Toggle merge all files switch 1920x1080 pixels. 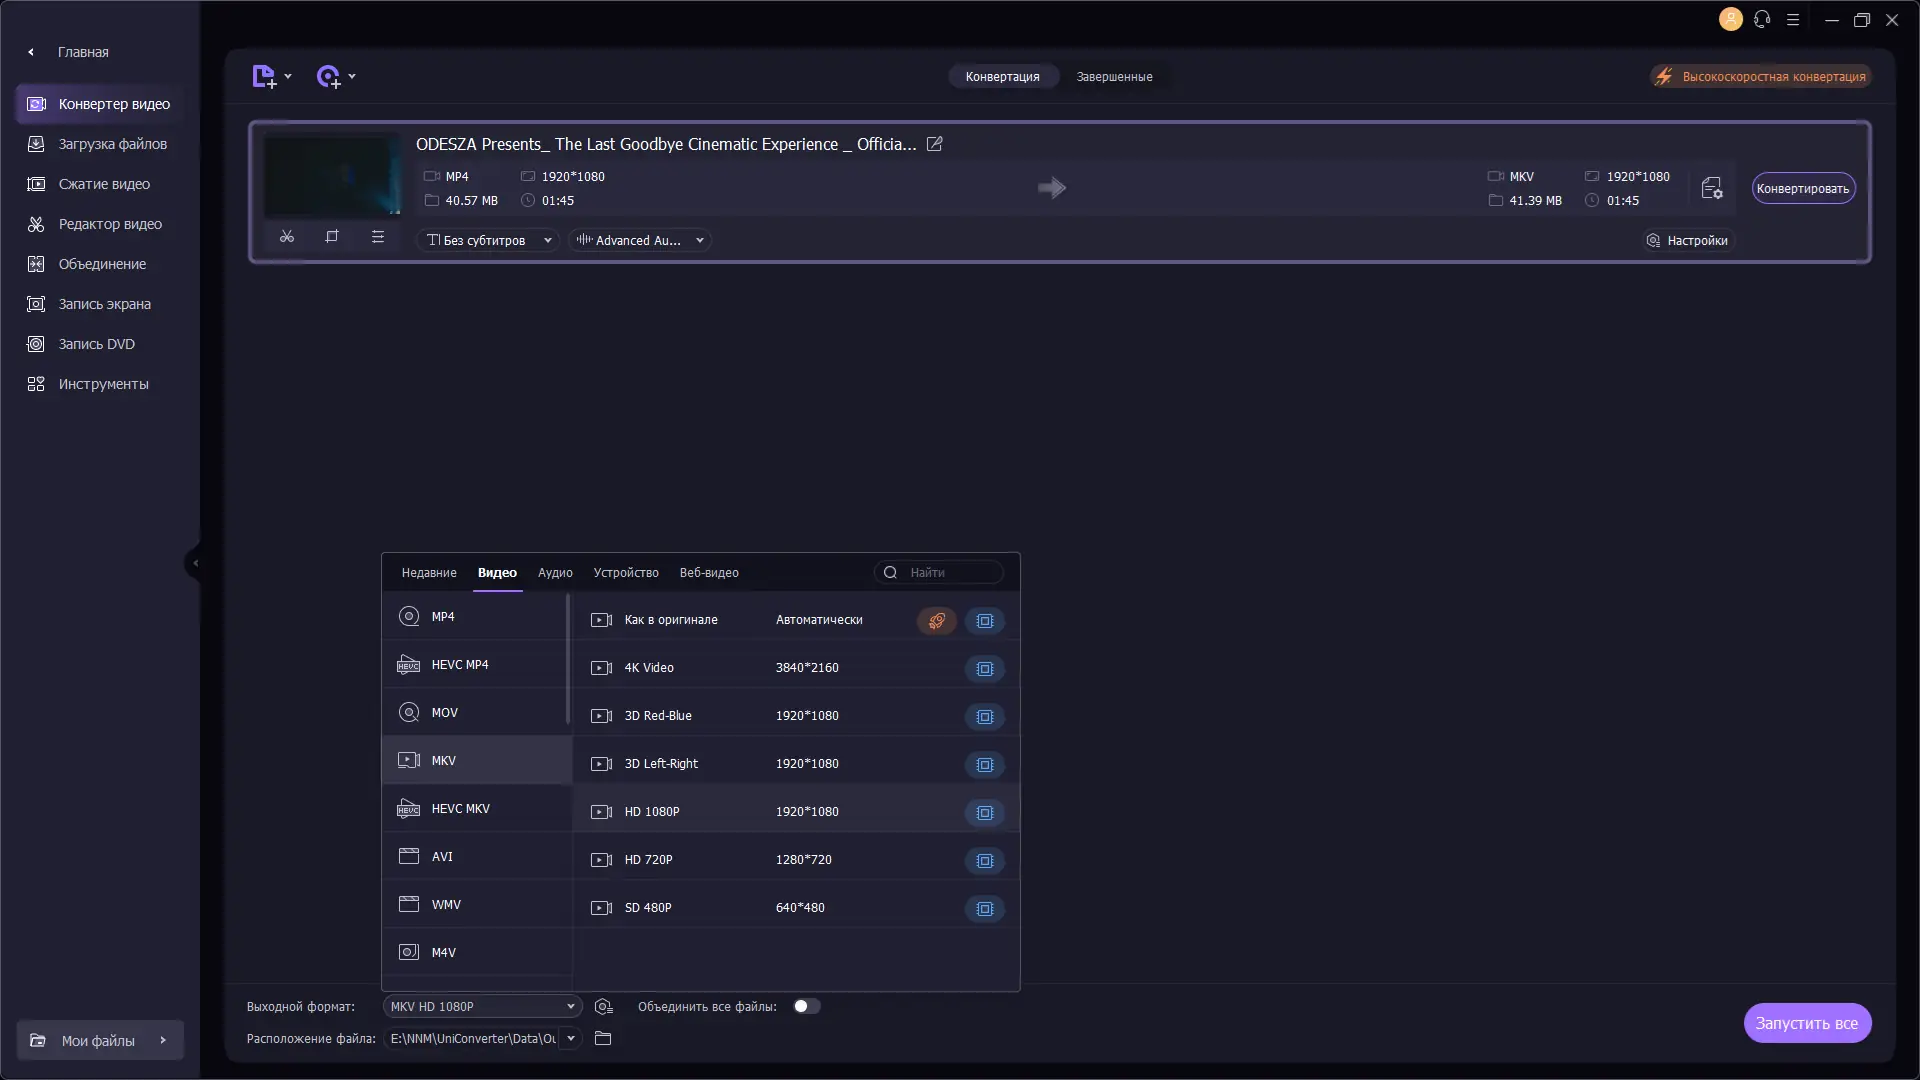(x=806, y=1007)
